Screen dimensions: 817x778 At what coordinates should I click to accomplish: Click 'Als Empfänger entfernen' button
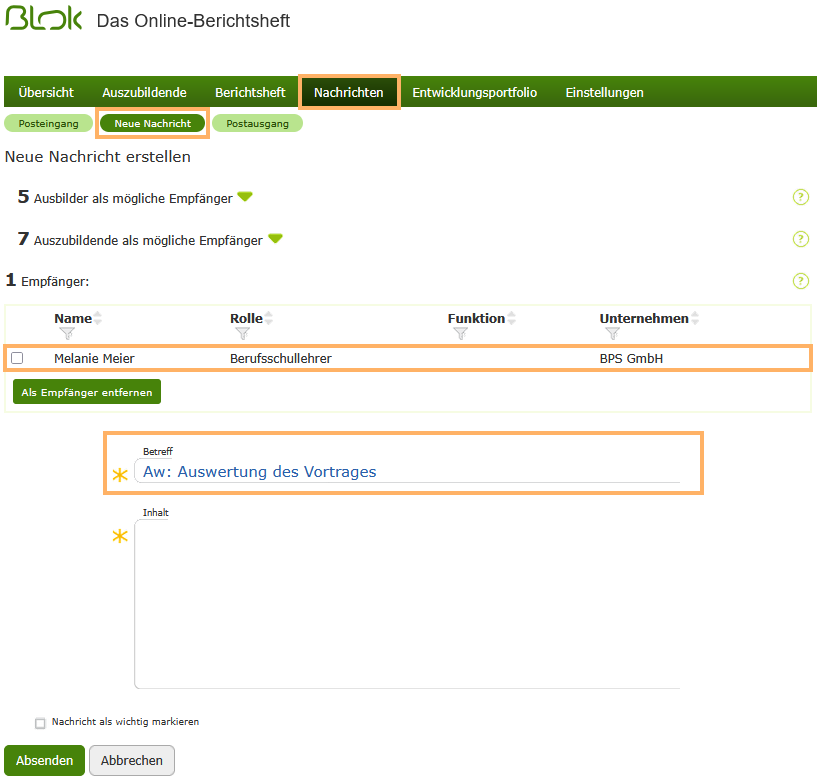(x=87, y=392)
